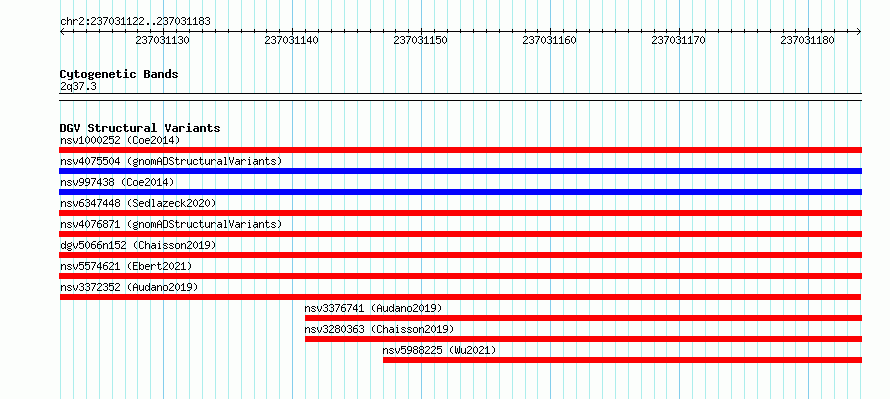The image size is (890, 399).
Task: Click the red bar under dgv5066n152
Action: click(x=460, y=255)
